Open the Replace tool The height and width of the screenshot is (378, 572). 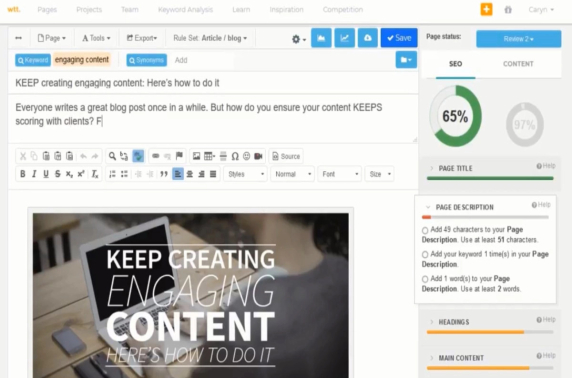[x=124, y=156]
